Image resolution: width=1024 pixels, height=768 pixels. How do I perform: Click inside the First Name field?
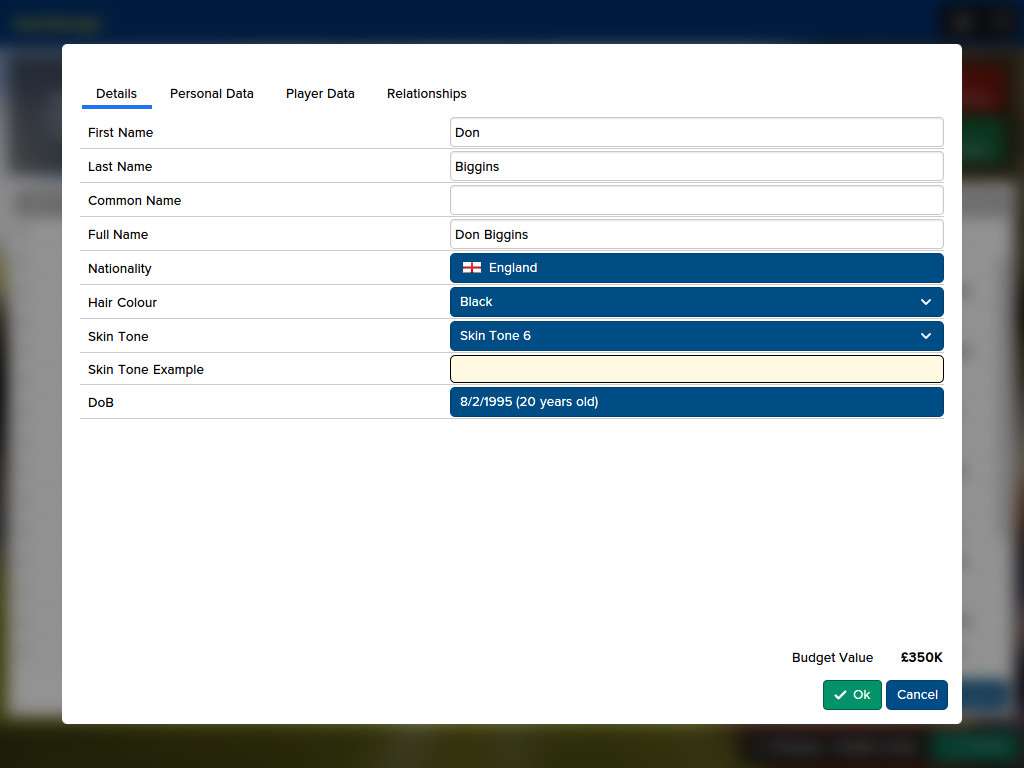coord(697,131)
